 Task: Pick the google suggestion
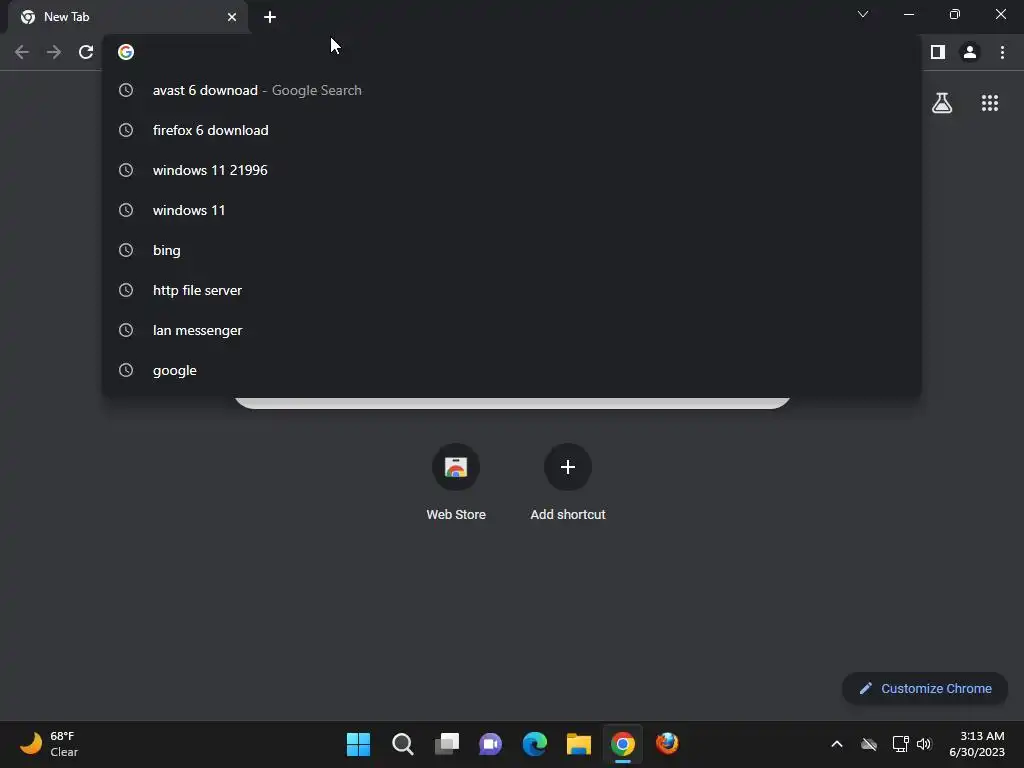(512, 370)
